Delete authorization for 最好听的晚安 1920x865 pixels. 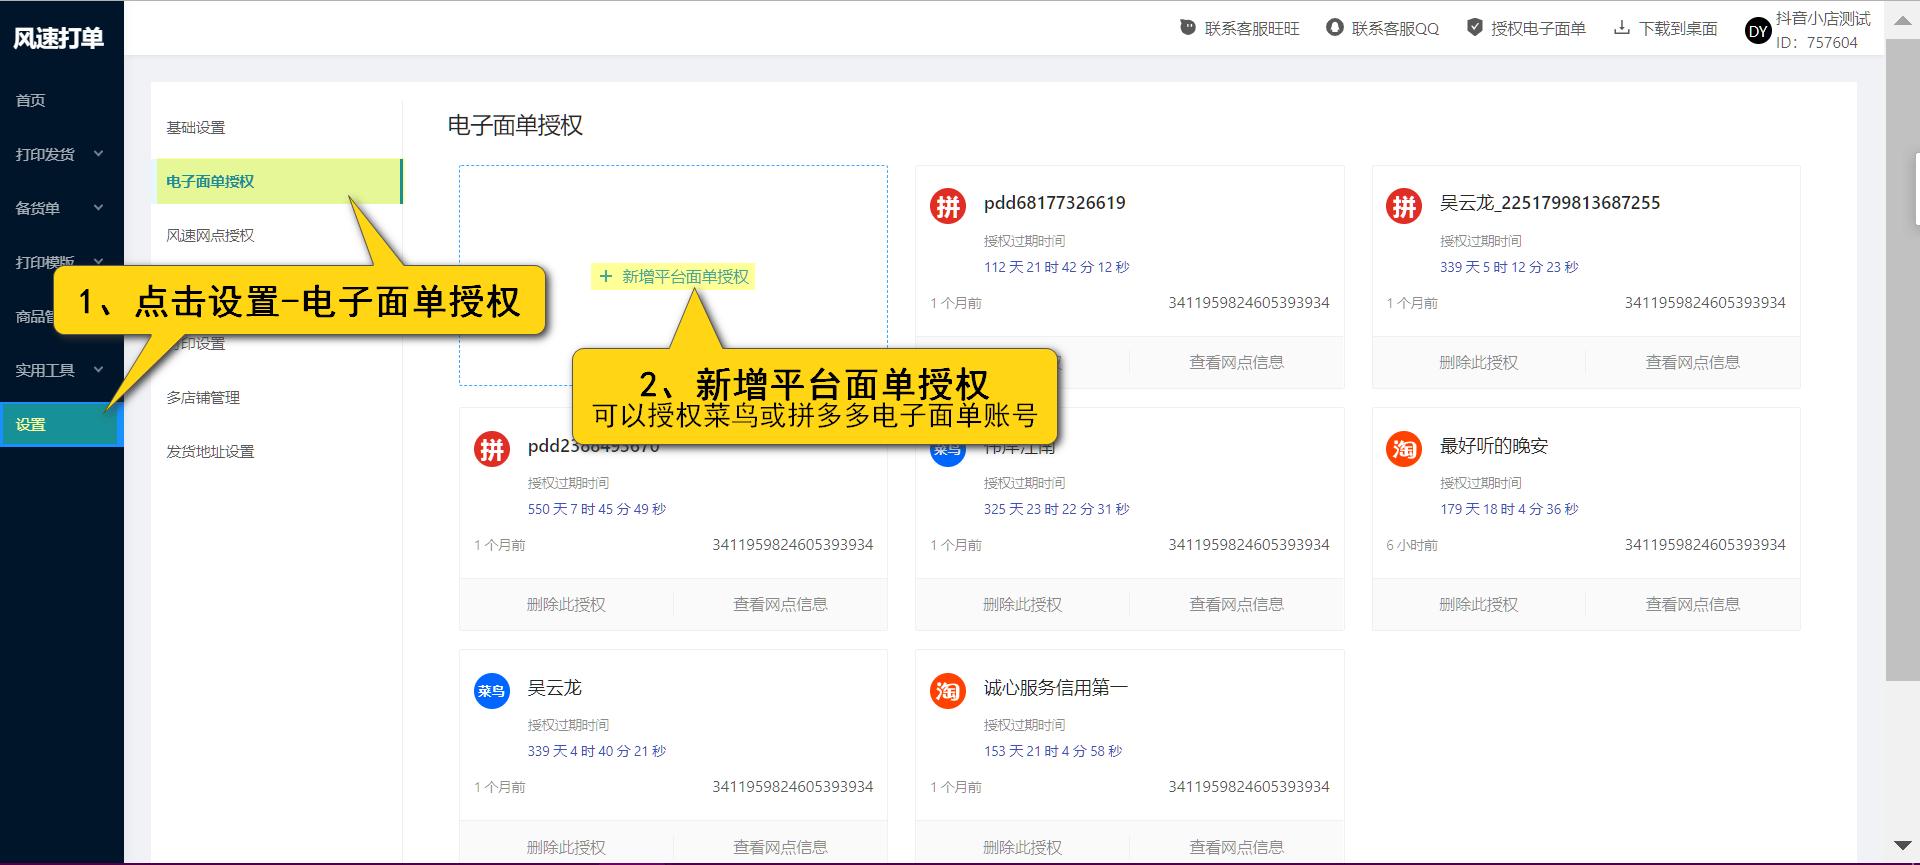pos(1478,604)
